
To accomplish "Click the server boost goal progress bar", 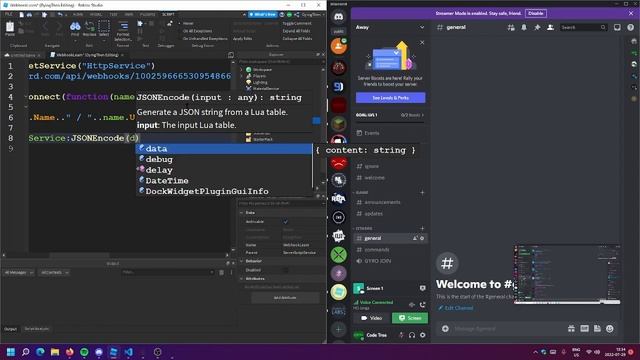I will [390, 121].
